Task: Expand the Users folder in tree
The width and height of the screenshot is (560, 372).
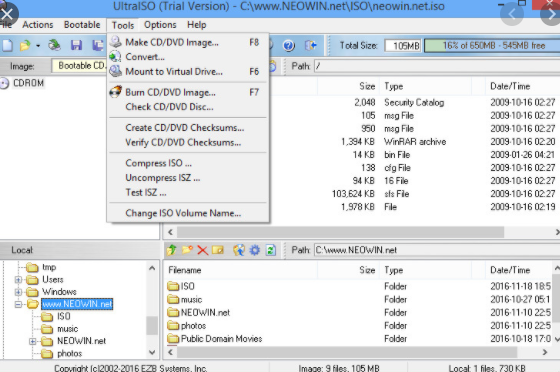Action: tap(18, 280)
